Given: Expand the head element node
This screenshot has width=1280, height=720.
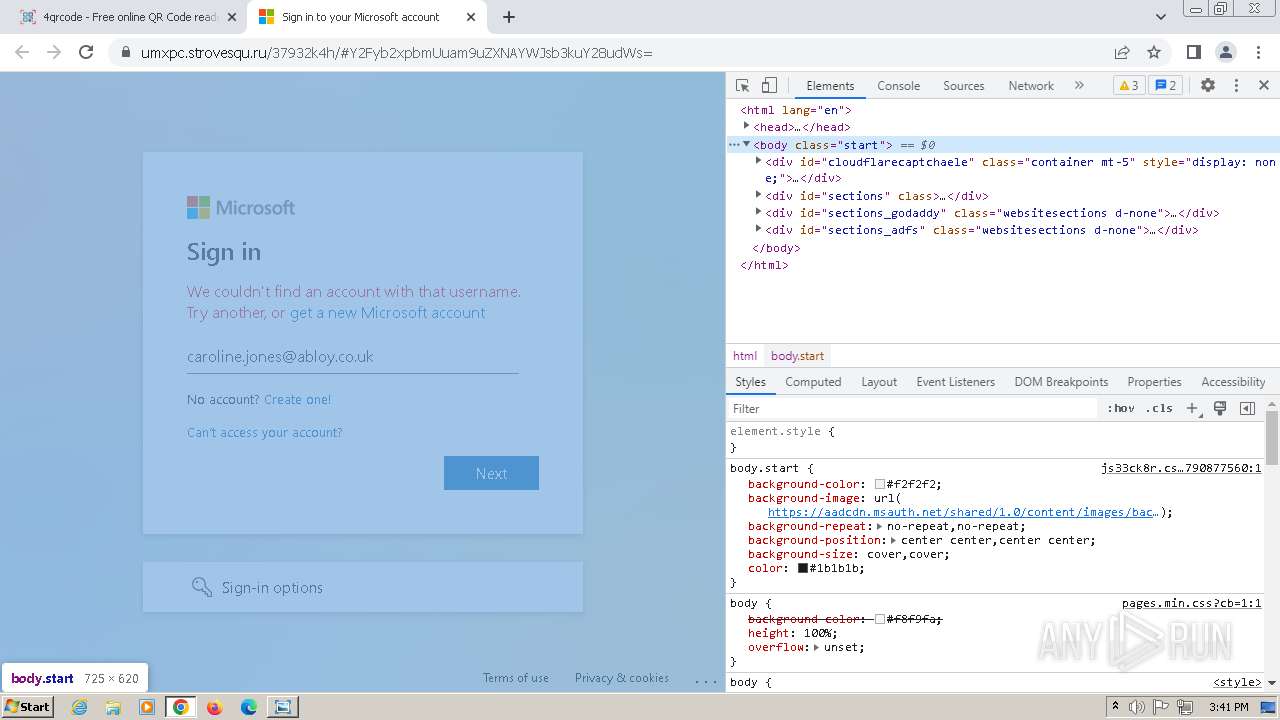Looking at the screenshot, I should click(x=746, y=127).
